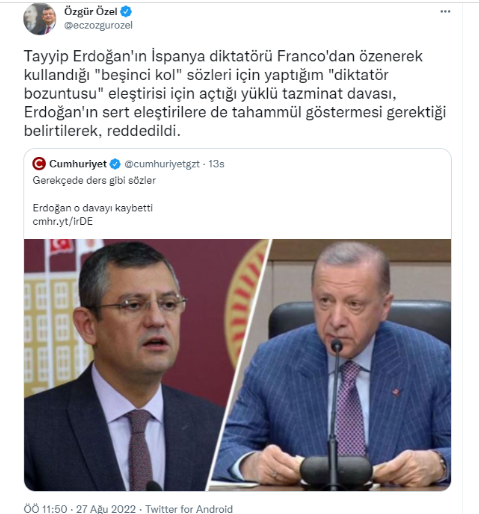Click the Cumhuriyet account name
The height and width of the screenshot is (514, 479).
[78, 164]
